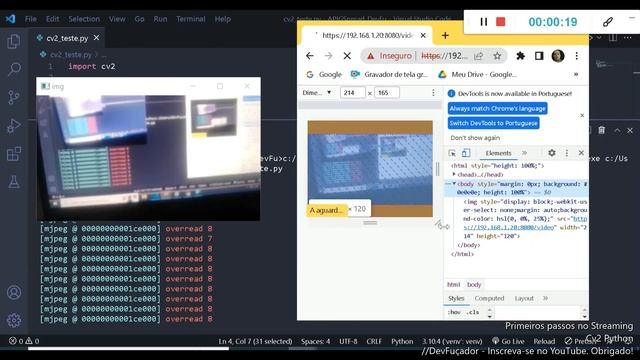The width and height of the screenshot is (640, 360).
Task: Close the cv2_teste.py tab
Action: [x=96, y=38]
